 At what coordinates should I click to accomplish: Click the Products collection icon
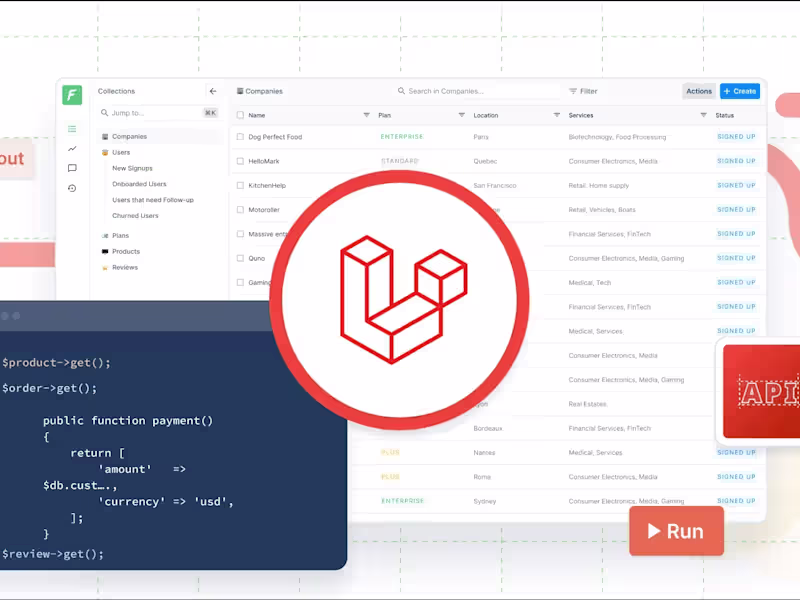pyautogui.click(x=104, y=251)
